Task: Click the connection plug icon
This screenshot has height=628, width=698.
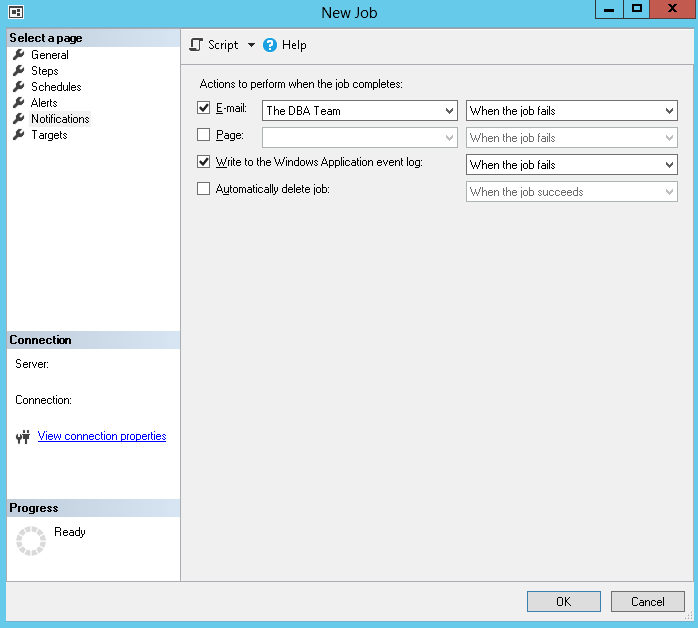Action: click(x=23, y=437)
